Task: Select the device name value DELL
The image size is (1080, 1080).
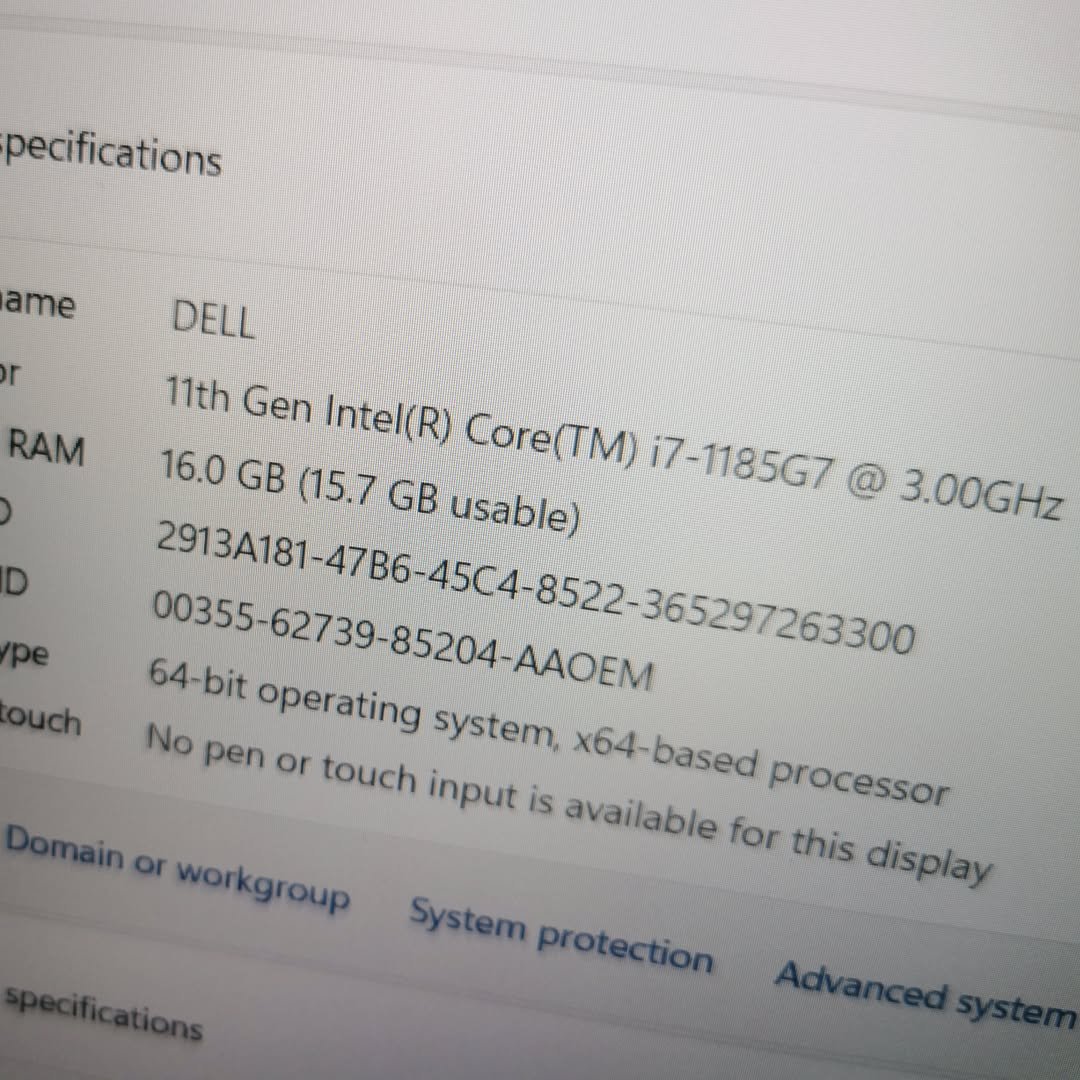Action: click(213, 320)
